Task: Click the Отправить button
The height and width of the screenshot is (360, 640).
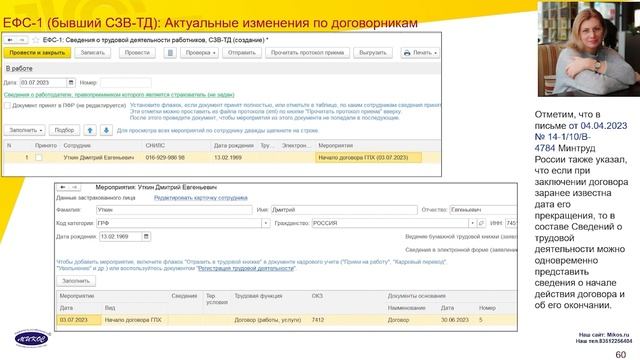Action: click(242, 53)
